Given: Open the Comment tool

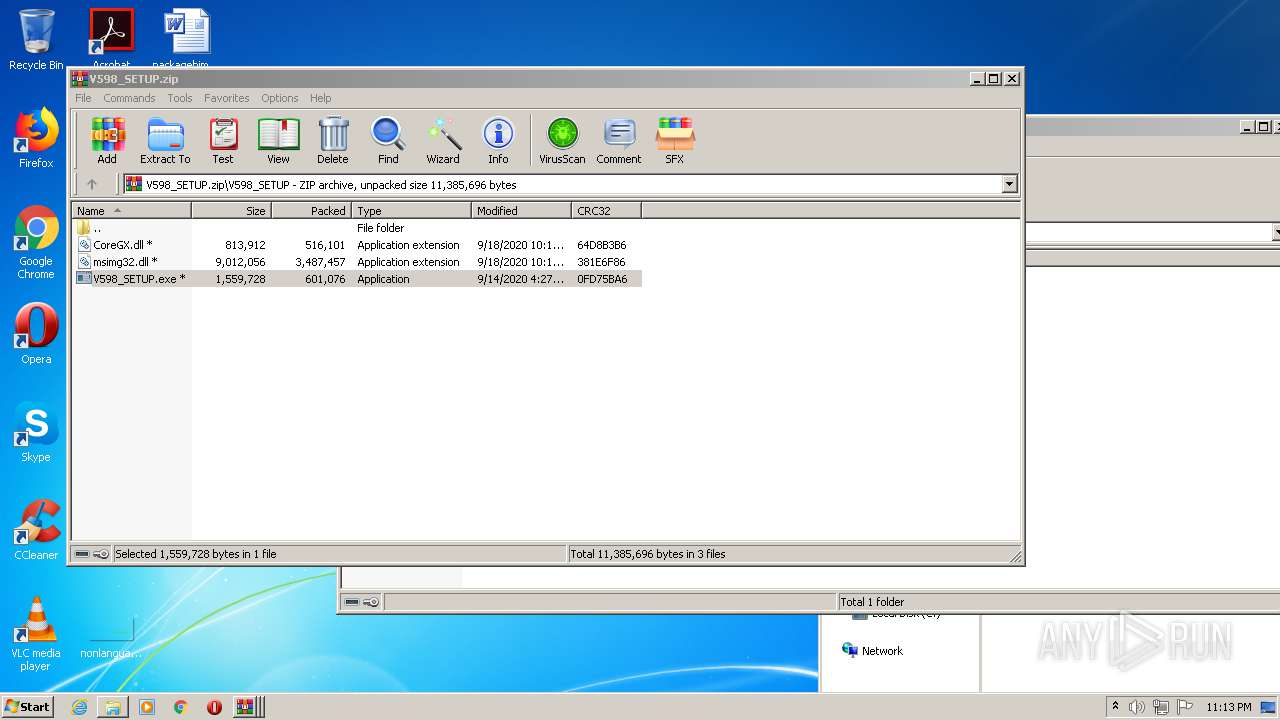Looking at the screenshot, I should 619,140.
